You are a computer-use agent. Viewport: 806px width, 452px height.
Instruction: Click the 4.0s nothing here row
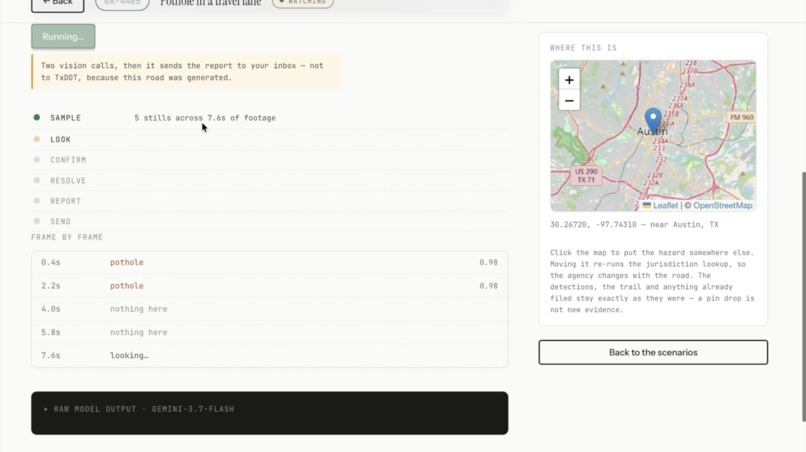point(269,309)
